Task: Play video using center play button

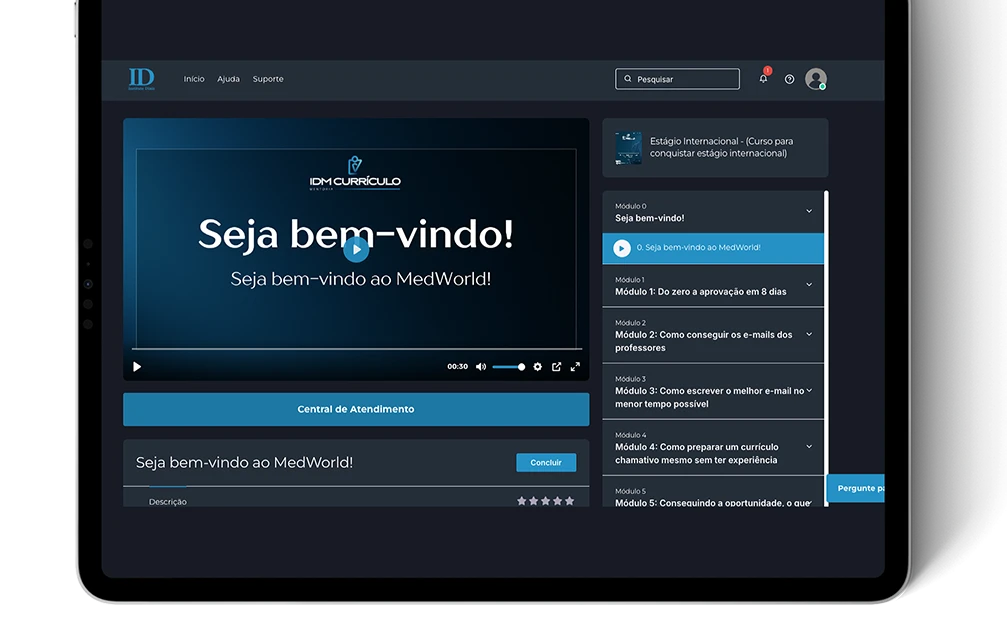Action: pyautogui.click(x=355, y=250)
